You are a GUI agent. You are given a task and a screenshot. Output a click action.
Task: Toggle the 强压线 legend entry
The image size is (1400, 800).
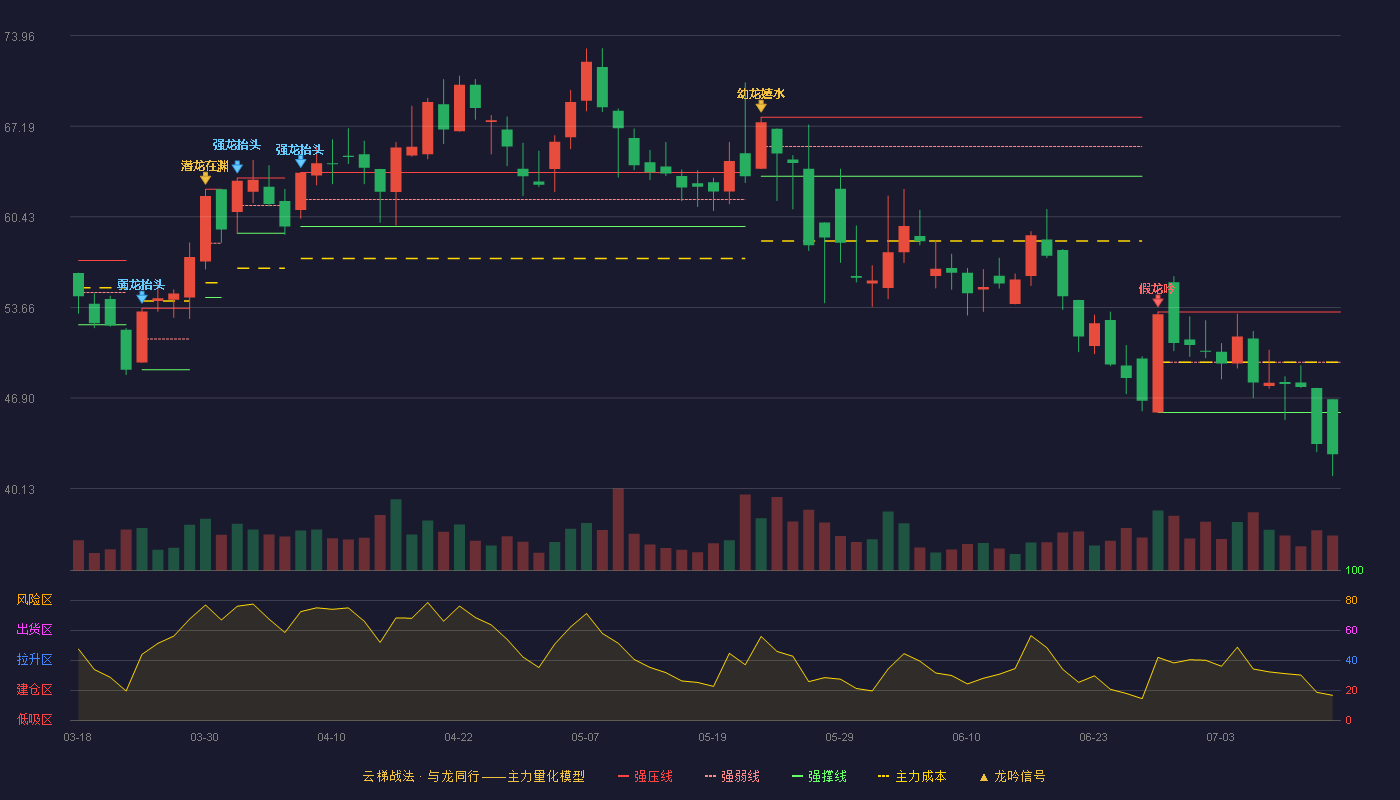pos(645,776)
